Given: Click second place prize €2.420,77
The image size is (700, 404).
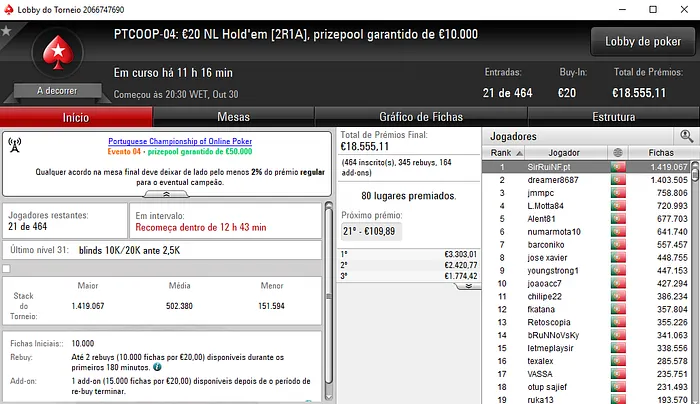Looking at the screenshot, I should point(460,265).
